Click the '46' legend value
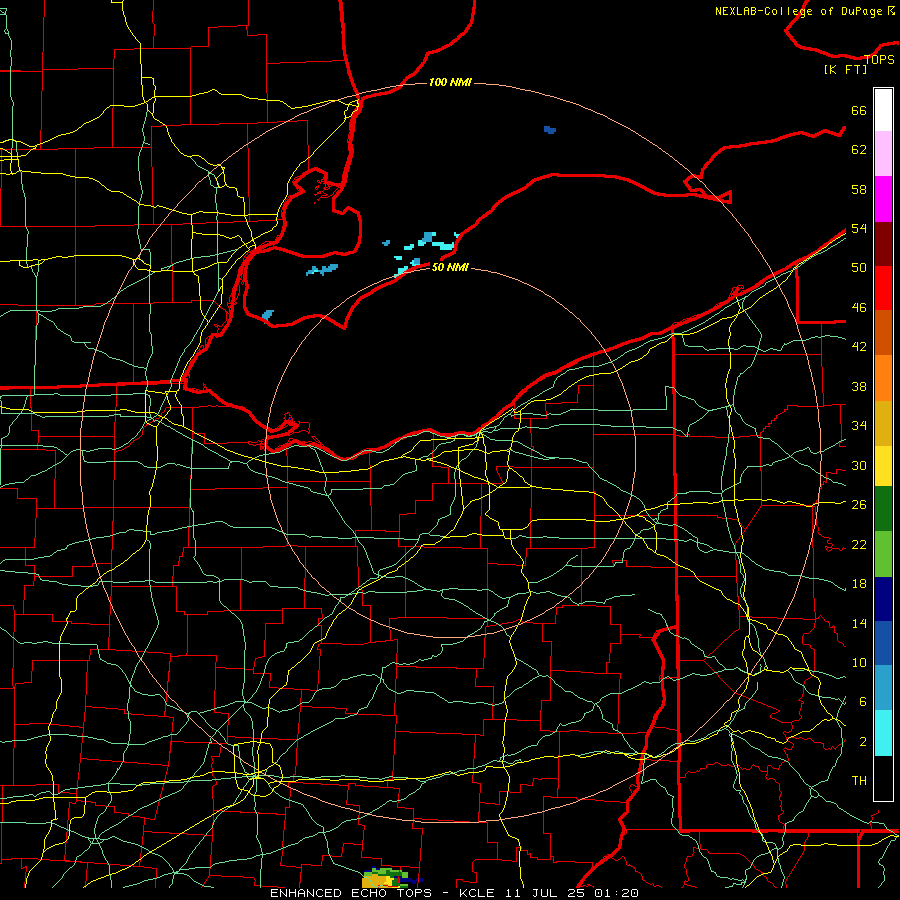This screenshot has width=900, height=900. click(859, 308)
